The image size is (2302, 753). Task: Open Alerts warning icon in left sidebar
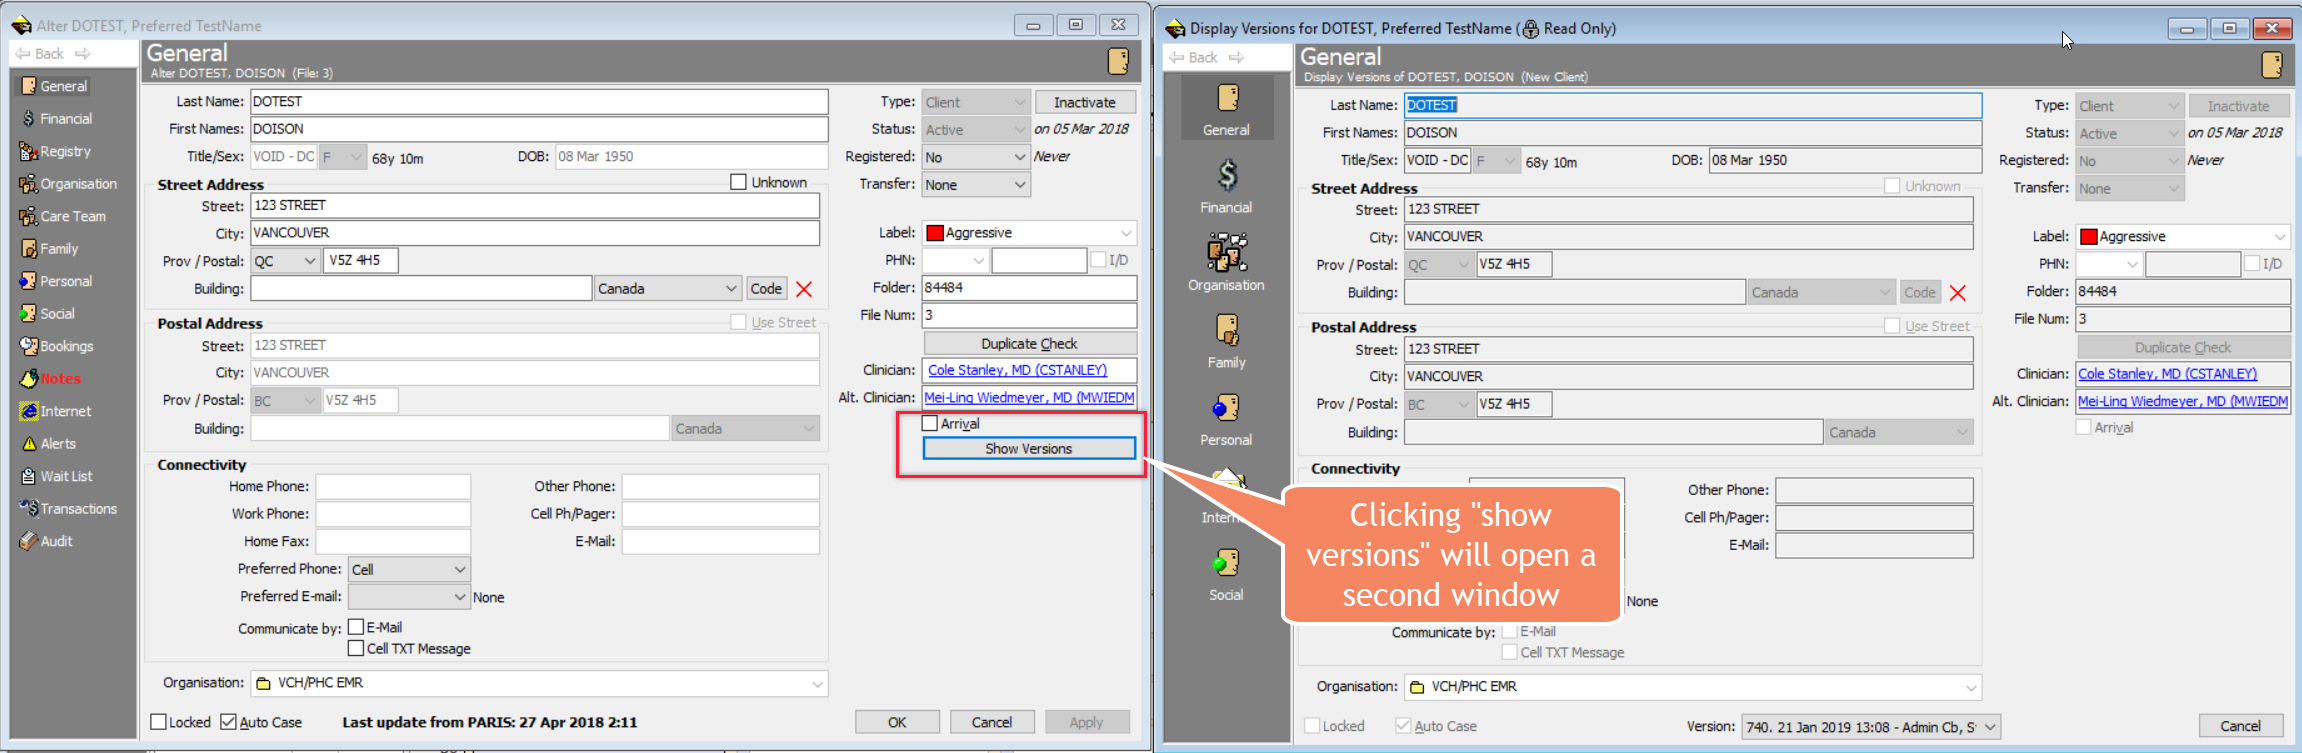(29, 444)
